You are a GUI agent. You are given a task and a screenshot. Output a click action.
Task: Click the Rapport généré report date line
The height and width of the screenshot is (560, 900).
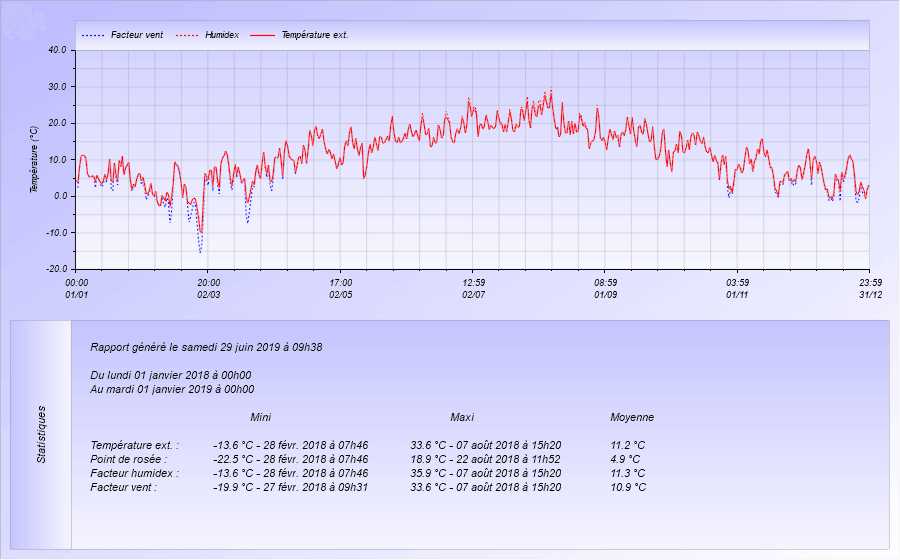[x=206, y=348]
